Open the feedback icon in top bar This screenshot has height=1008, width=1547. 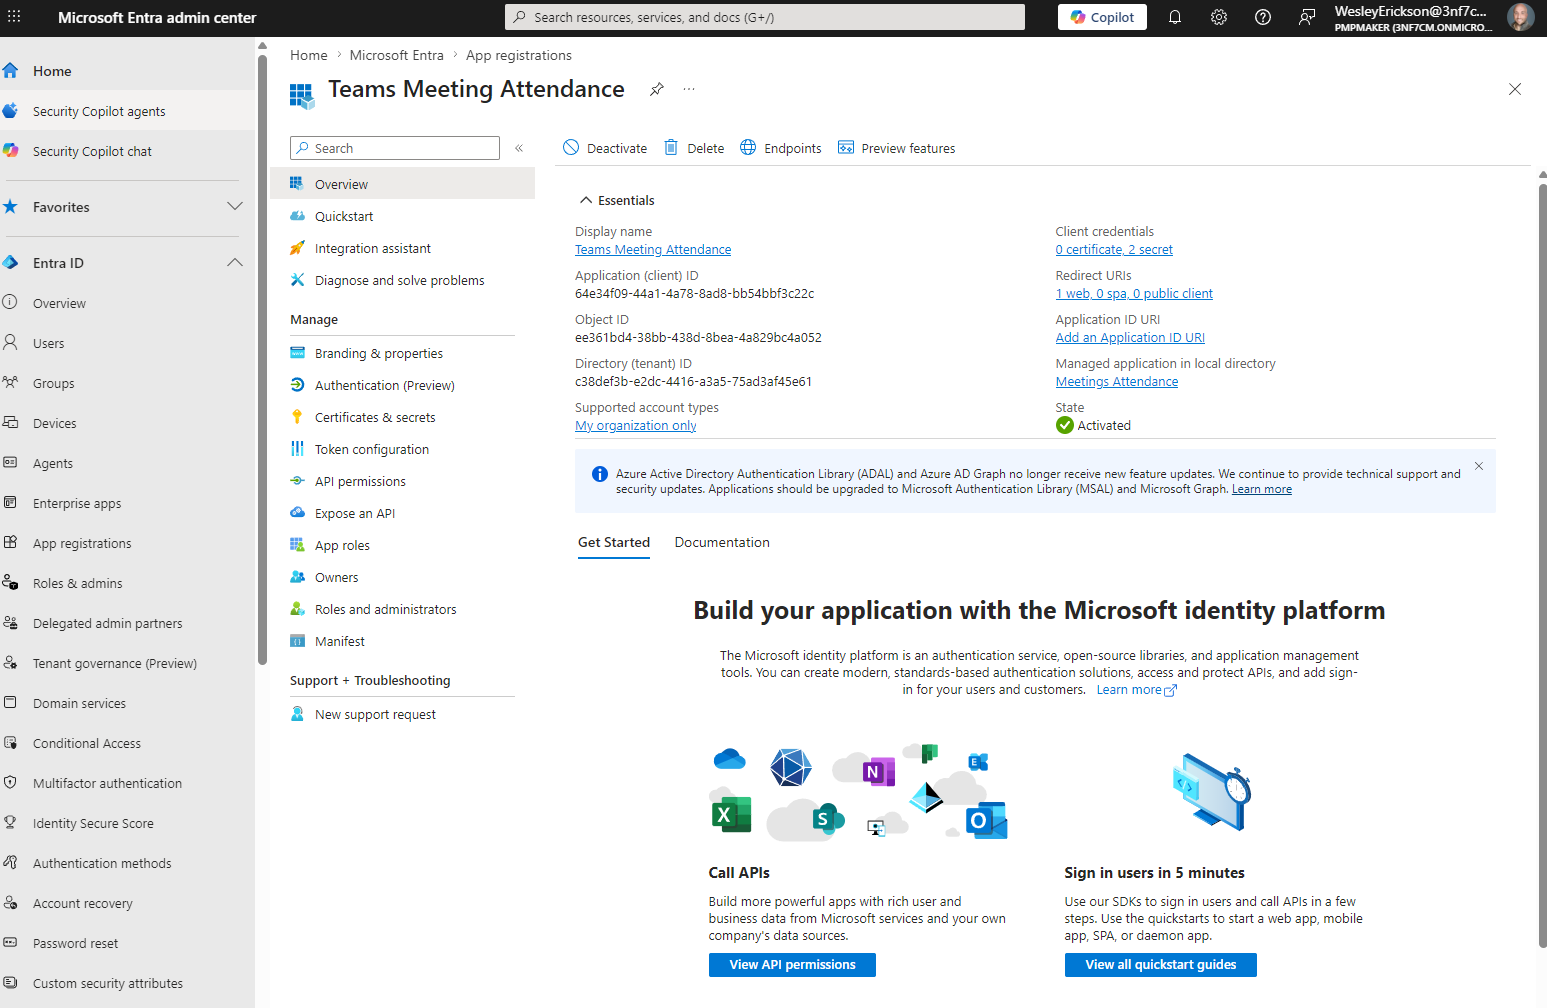tap(1307, 17)
